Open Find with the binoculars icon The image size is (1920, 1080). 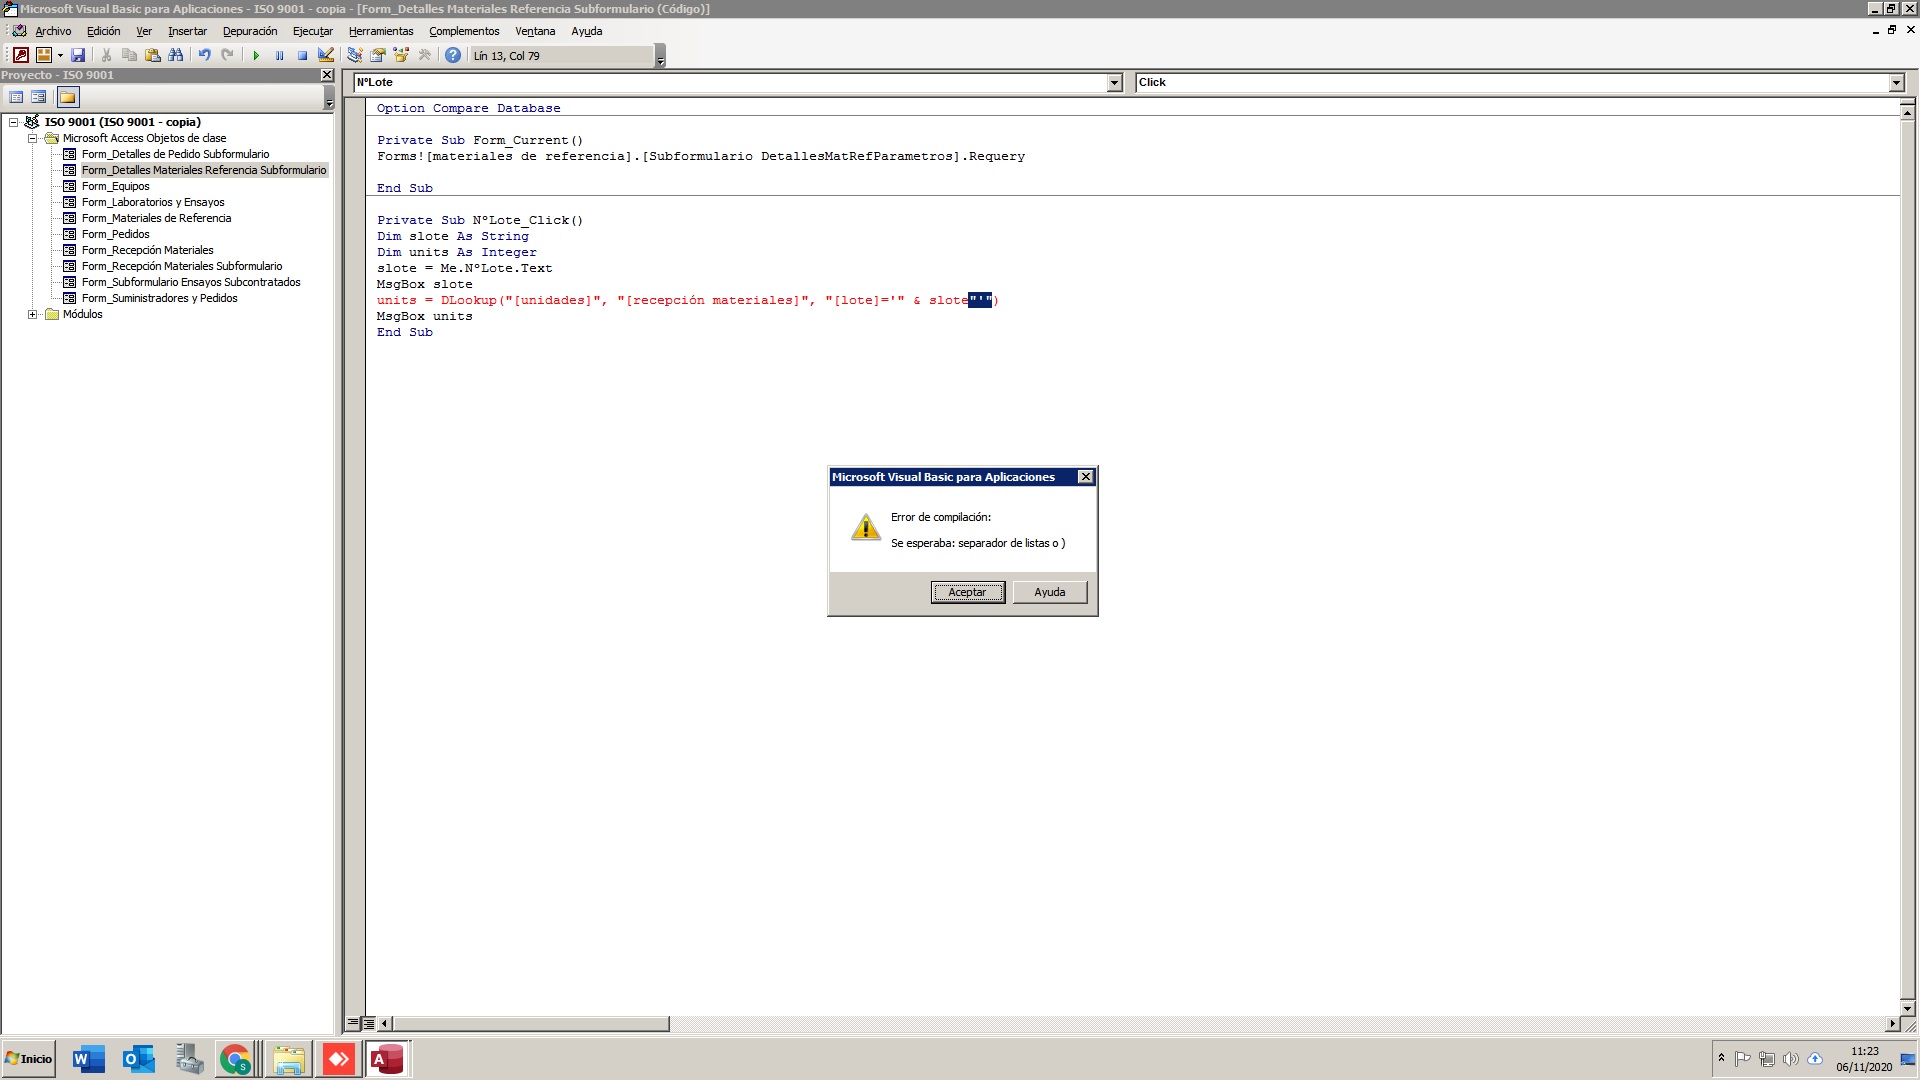pos(176,55)
